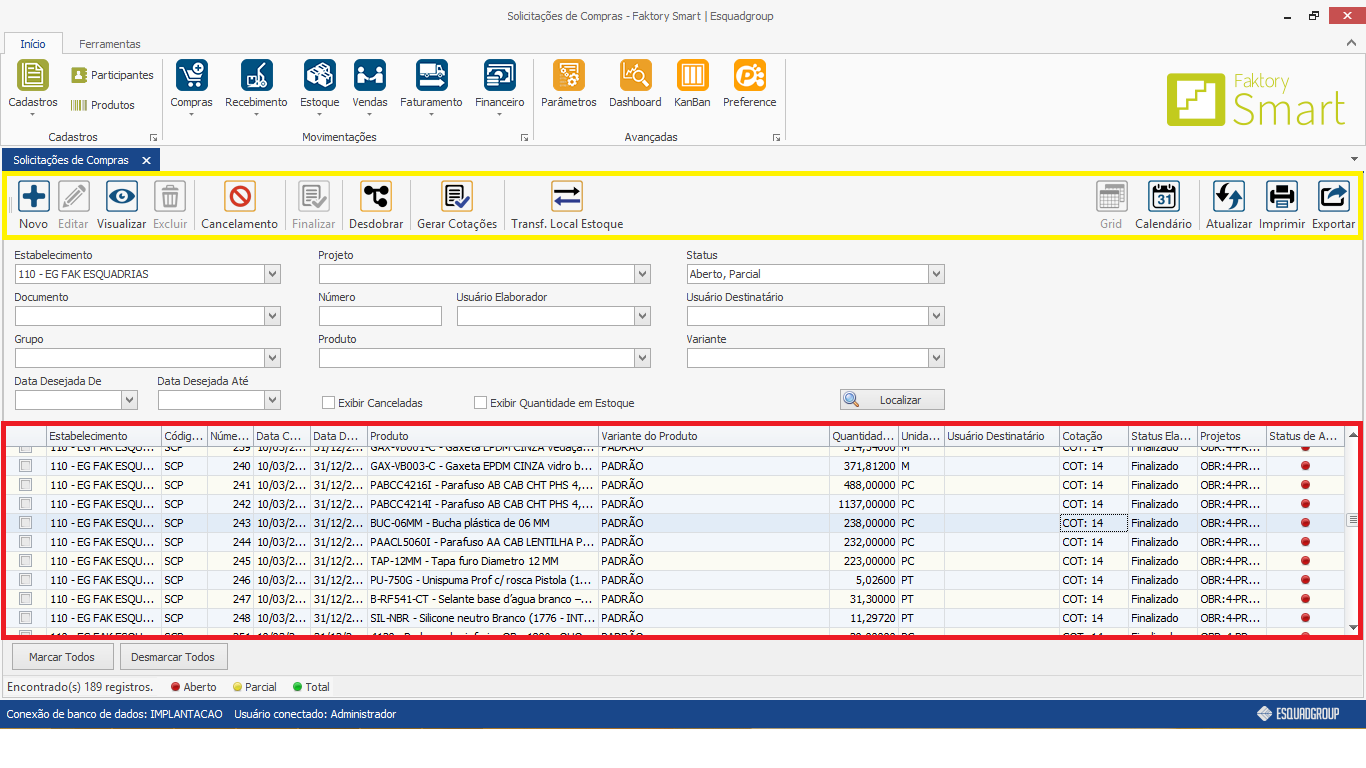
Task: Check the row checkbox for number 243
Action: (x=26, y=523)
